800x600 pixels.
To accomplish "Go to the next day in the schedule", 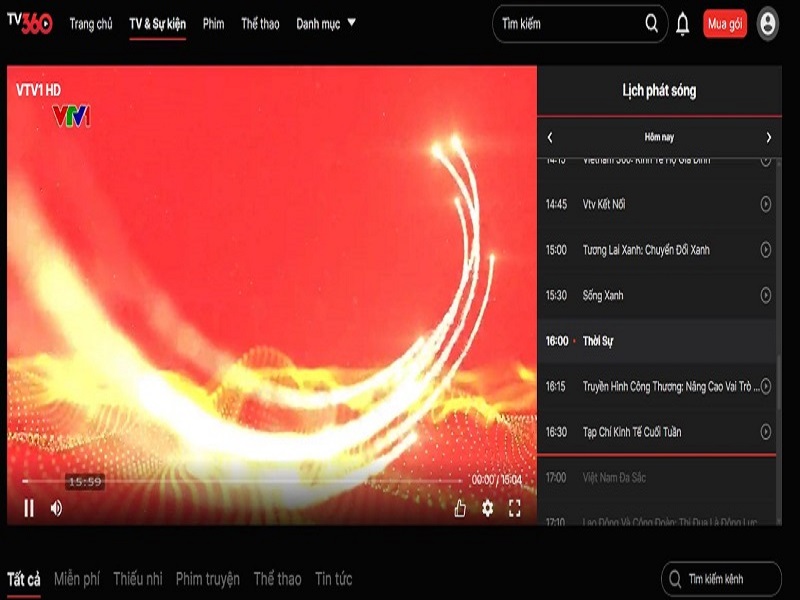I will pos(768,138).
